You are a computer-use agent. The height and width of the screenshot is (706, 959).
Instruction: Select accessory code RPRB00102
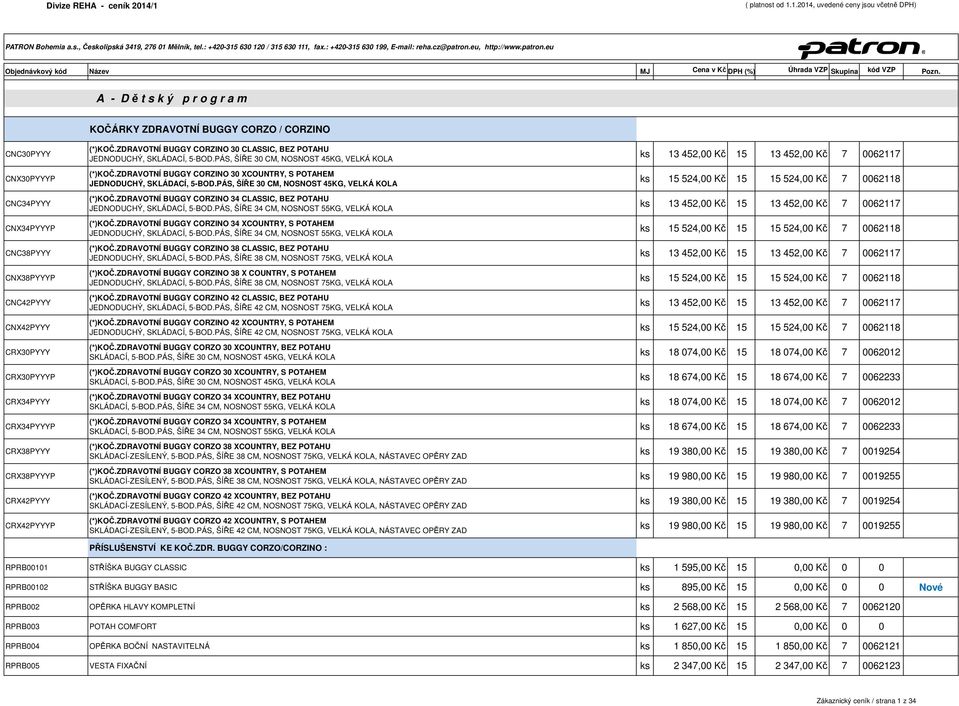pyautogui.click(x=26, y=587)
